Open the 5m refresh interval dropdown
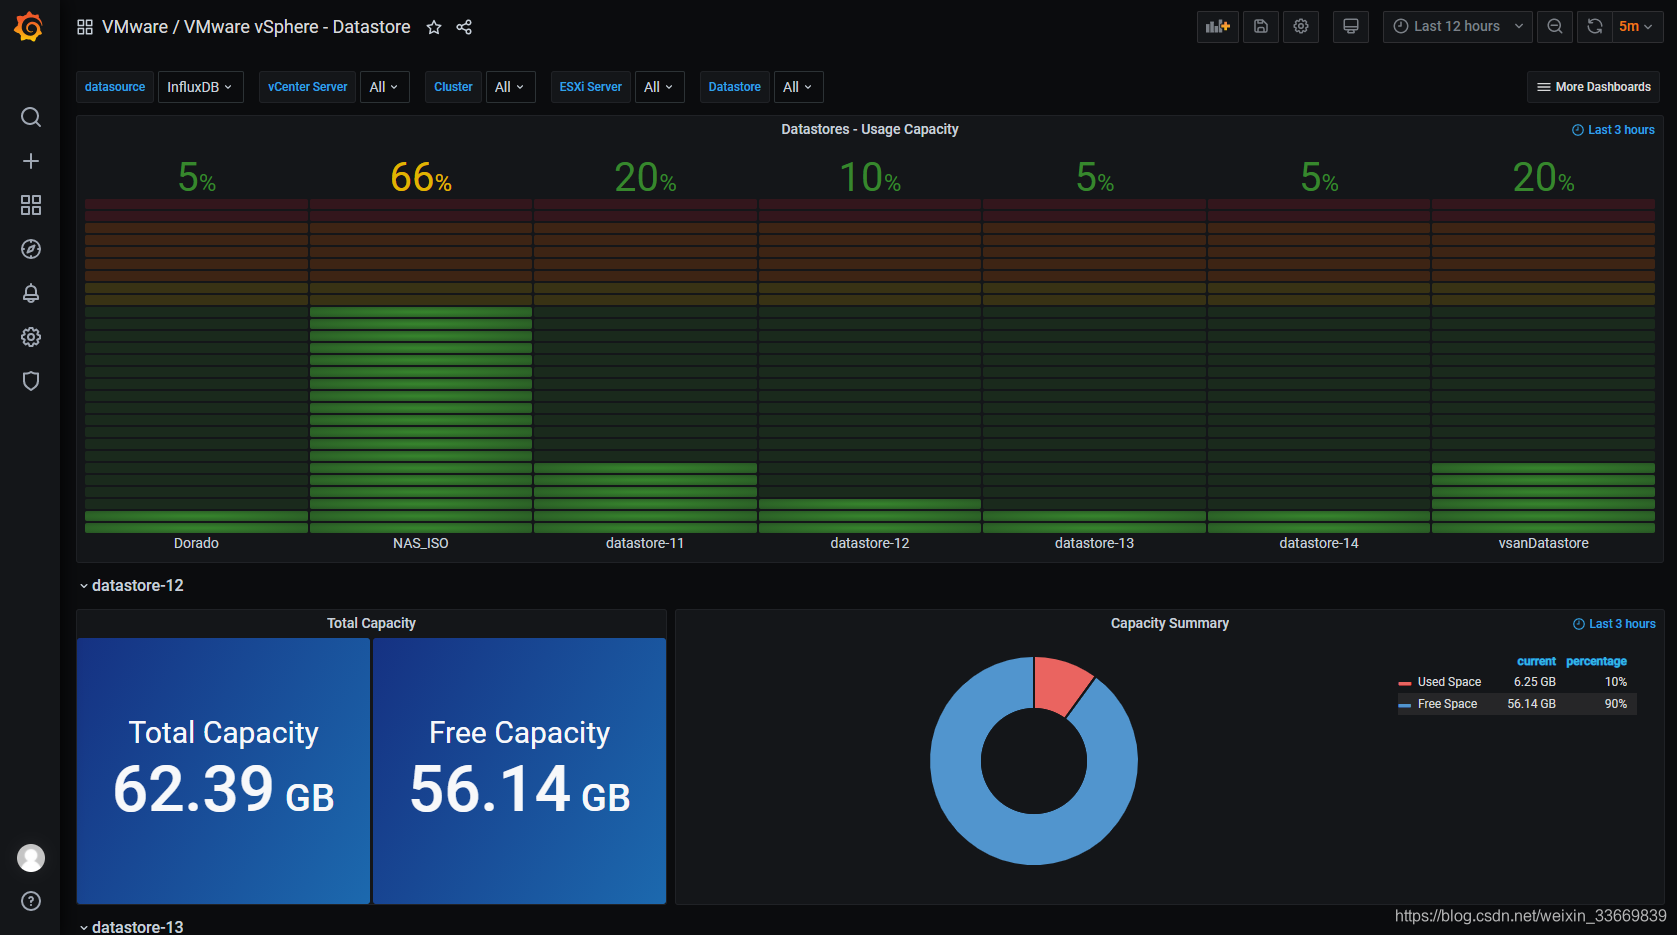Screen dimensions: 1677x935 click(x=1636, y=27)
